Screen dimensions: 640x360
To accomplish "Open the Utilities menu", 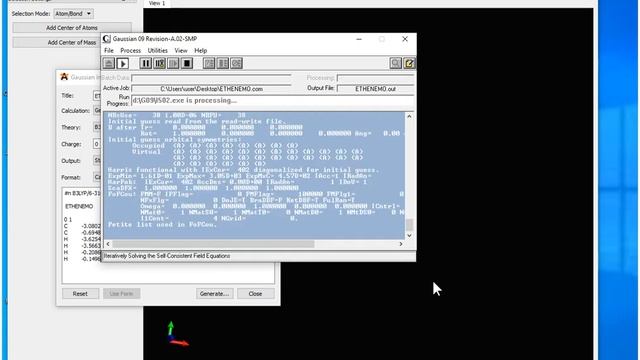I will tap(158, 51).
